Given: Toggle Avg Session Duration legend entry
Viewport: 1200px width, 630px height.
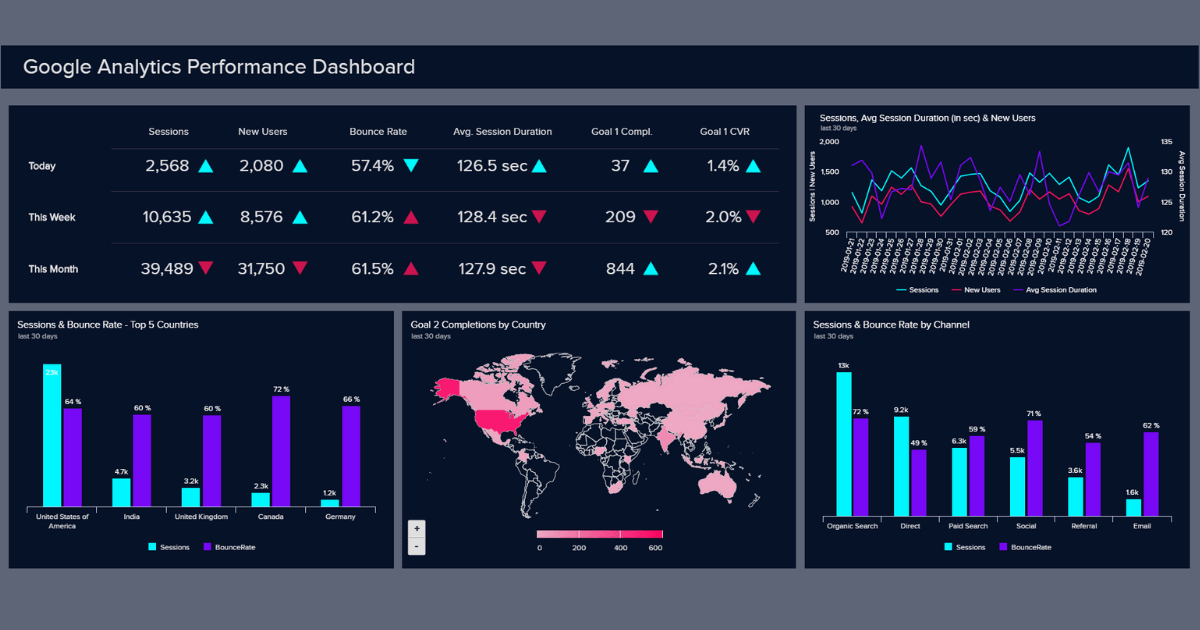Looking at the screenshot, I should [1057, 290].
